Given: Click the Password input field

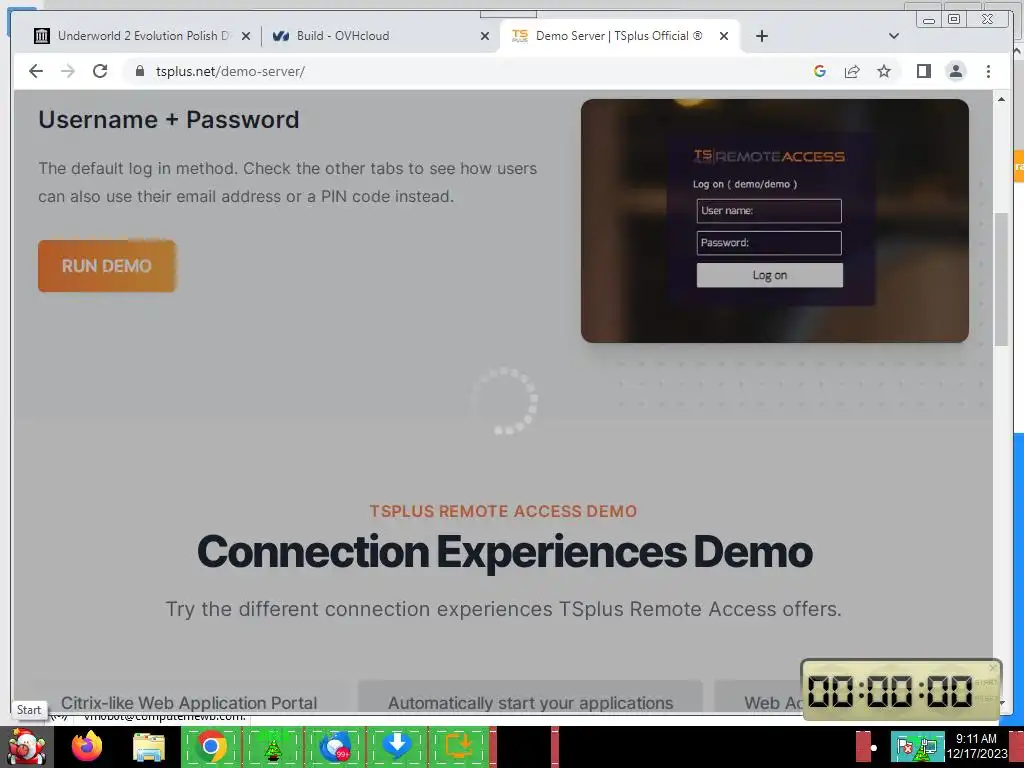Looking at the screenshot, I should [769, 243].
